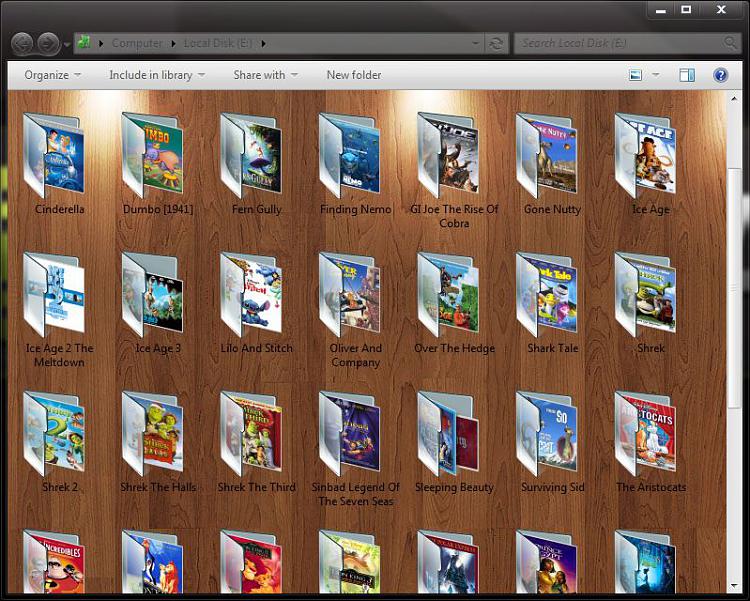This screenshot has height=601, width=750.
Task: Select the "Shrek 2" folder name
Action: [x=60, y=487]
